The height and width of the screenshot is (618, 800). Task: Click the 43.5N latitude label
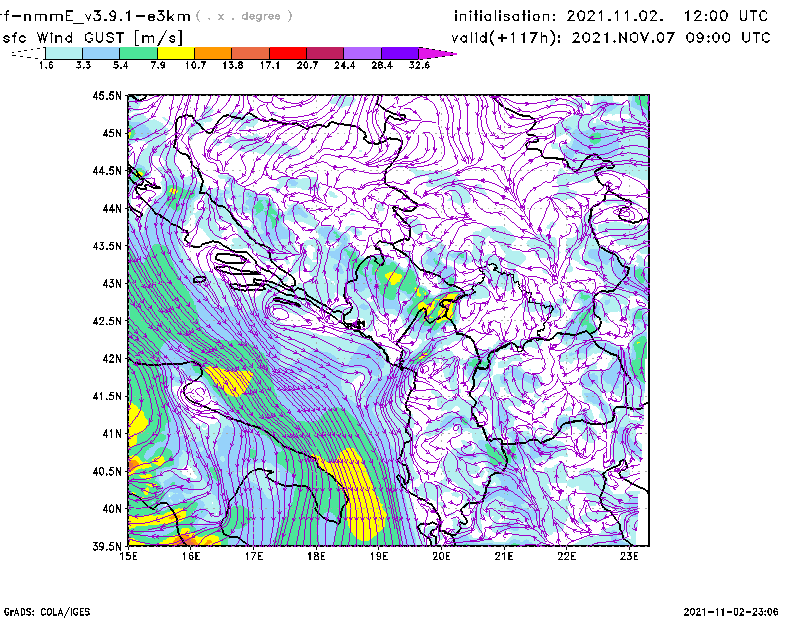[x=107, y=246]
